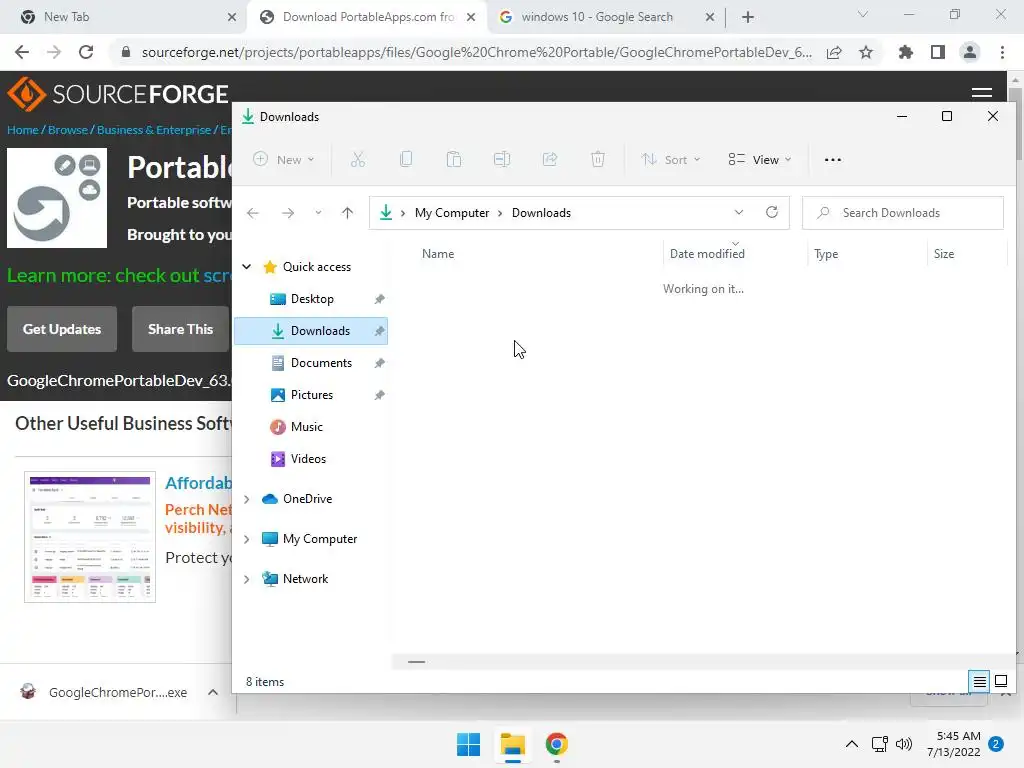This screenshot has width=1024, height=768.
Task: Click the SourceForge logo
Action: tap(118, 94)
